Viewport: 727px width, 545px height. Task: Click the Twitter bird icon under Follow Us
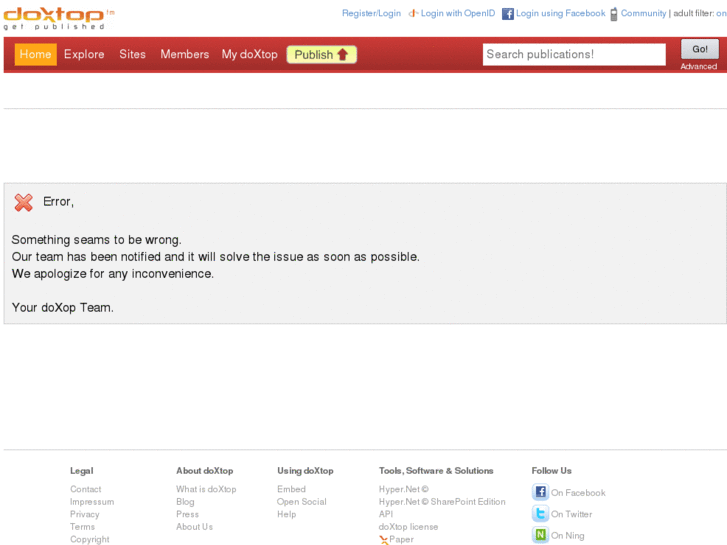click(x=540, y=513)
